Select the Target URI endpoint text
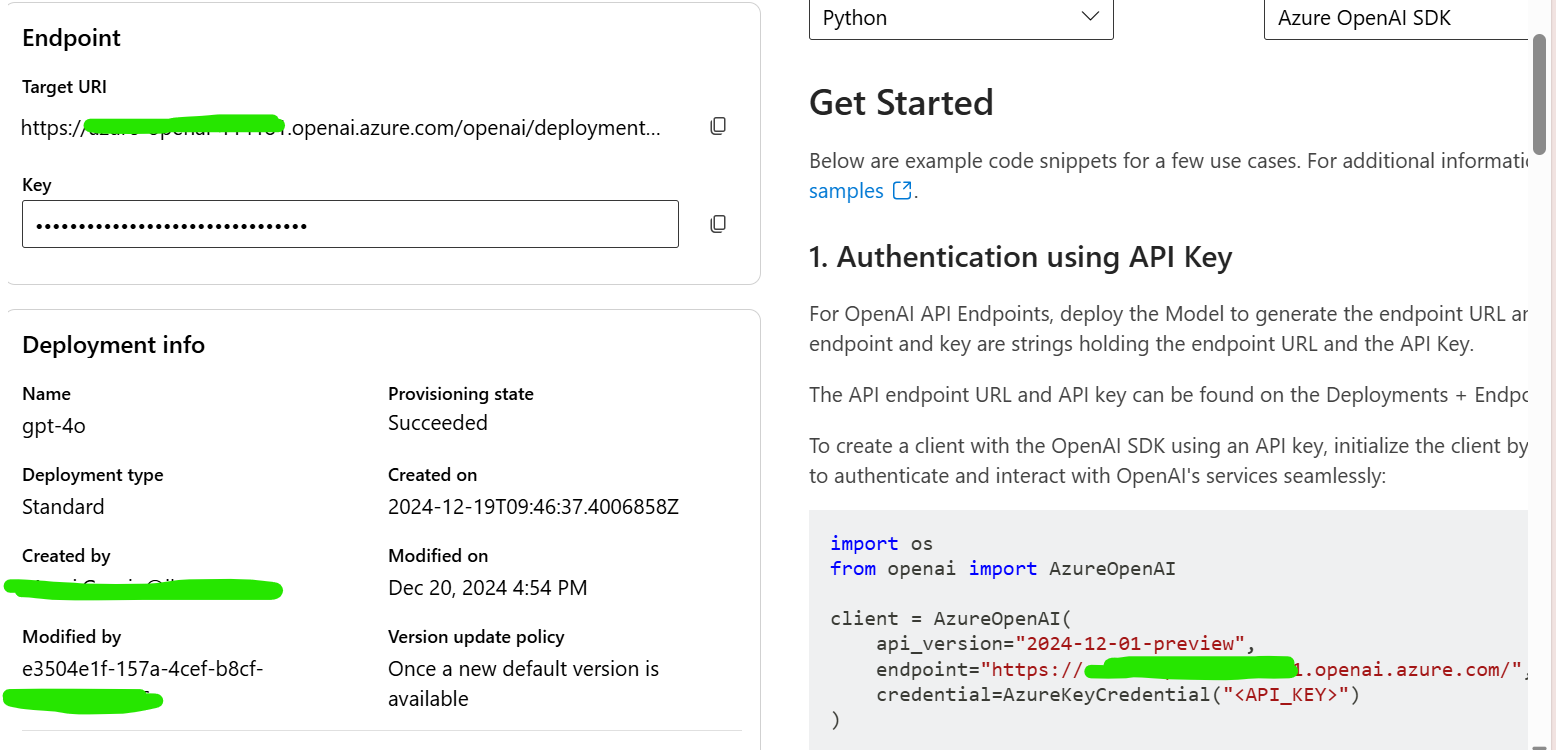1556x750 pixels. pos(341,128)
